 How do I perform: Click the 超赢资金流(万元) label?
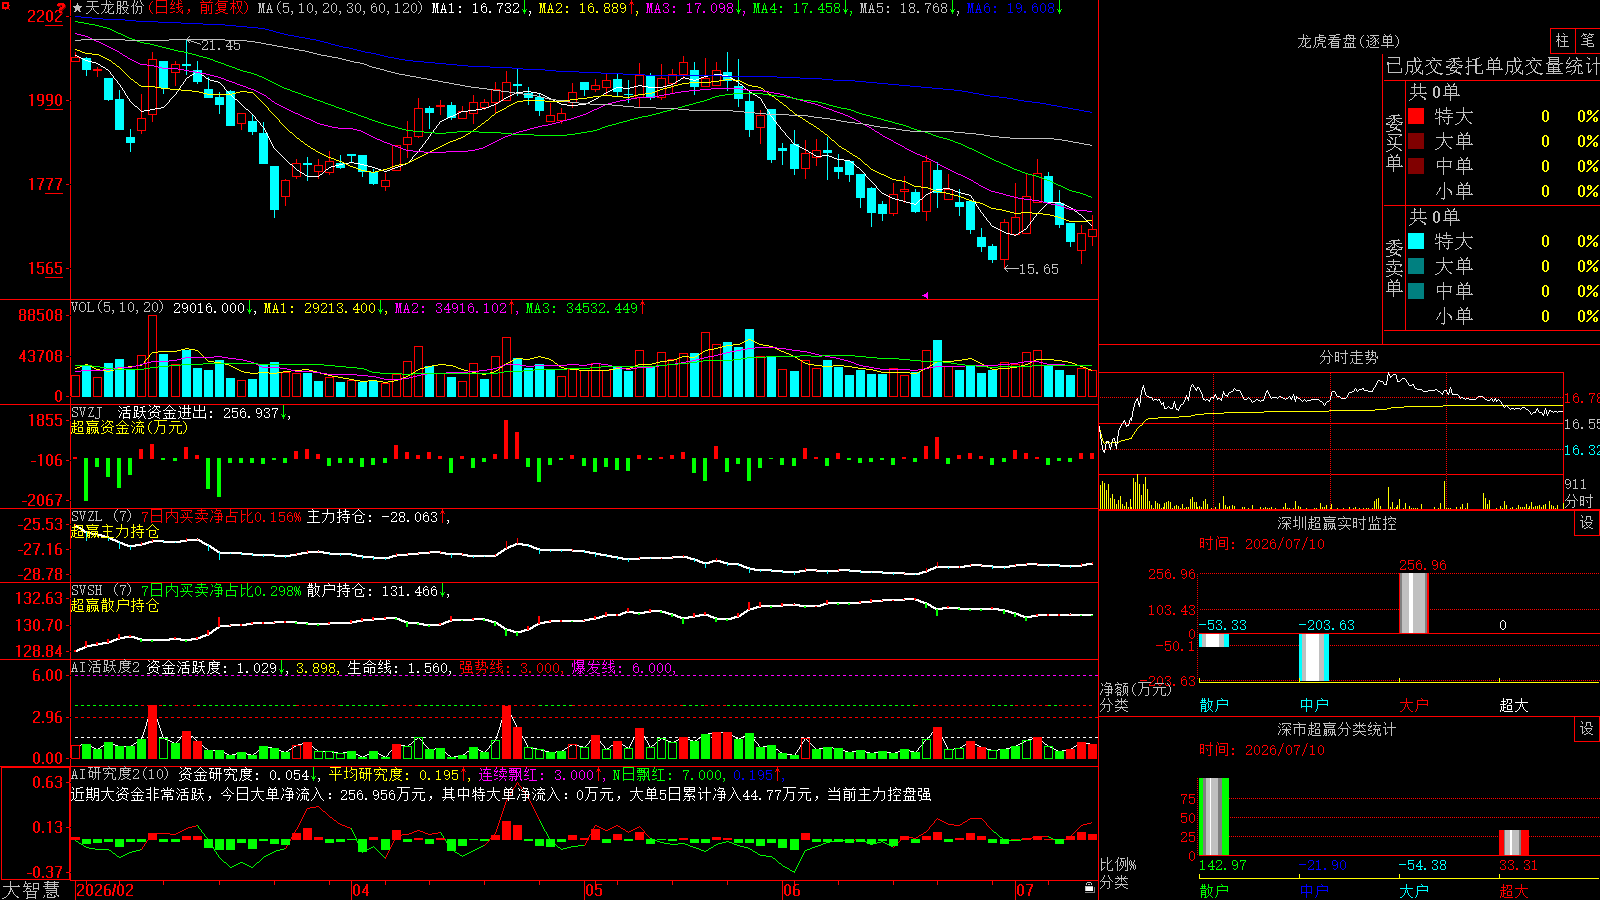point(129,427)
